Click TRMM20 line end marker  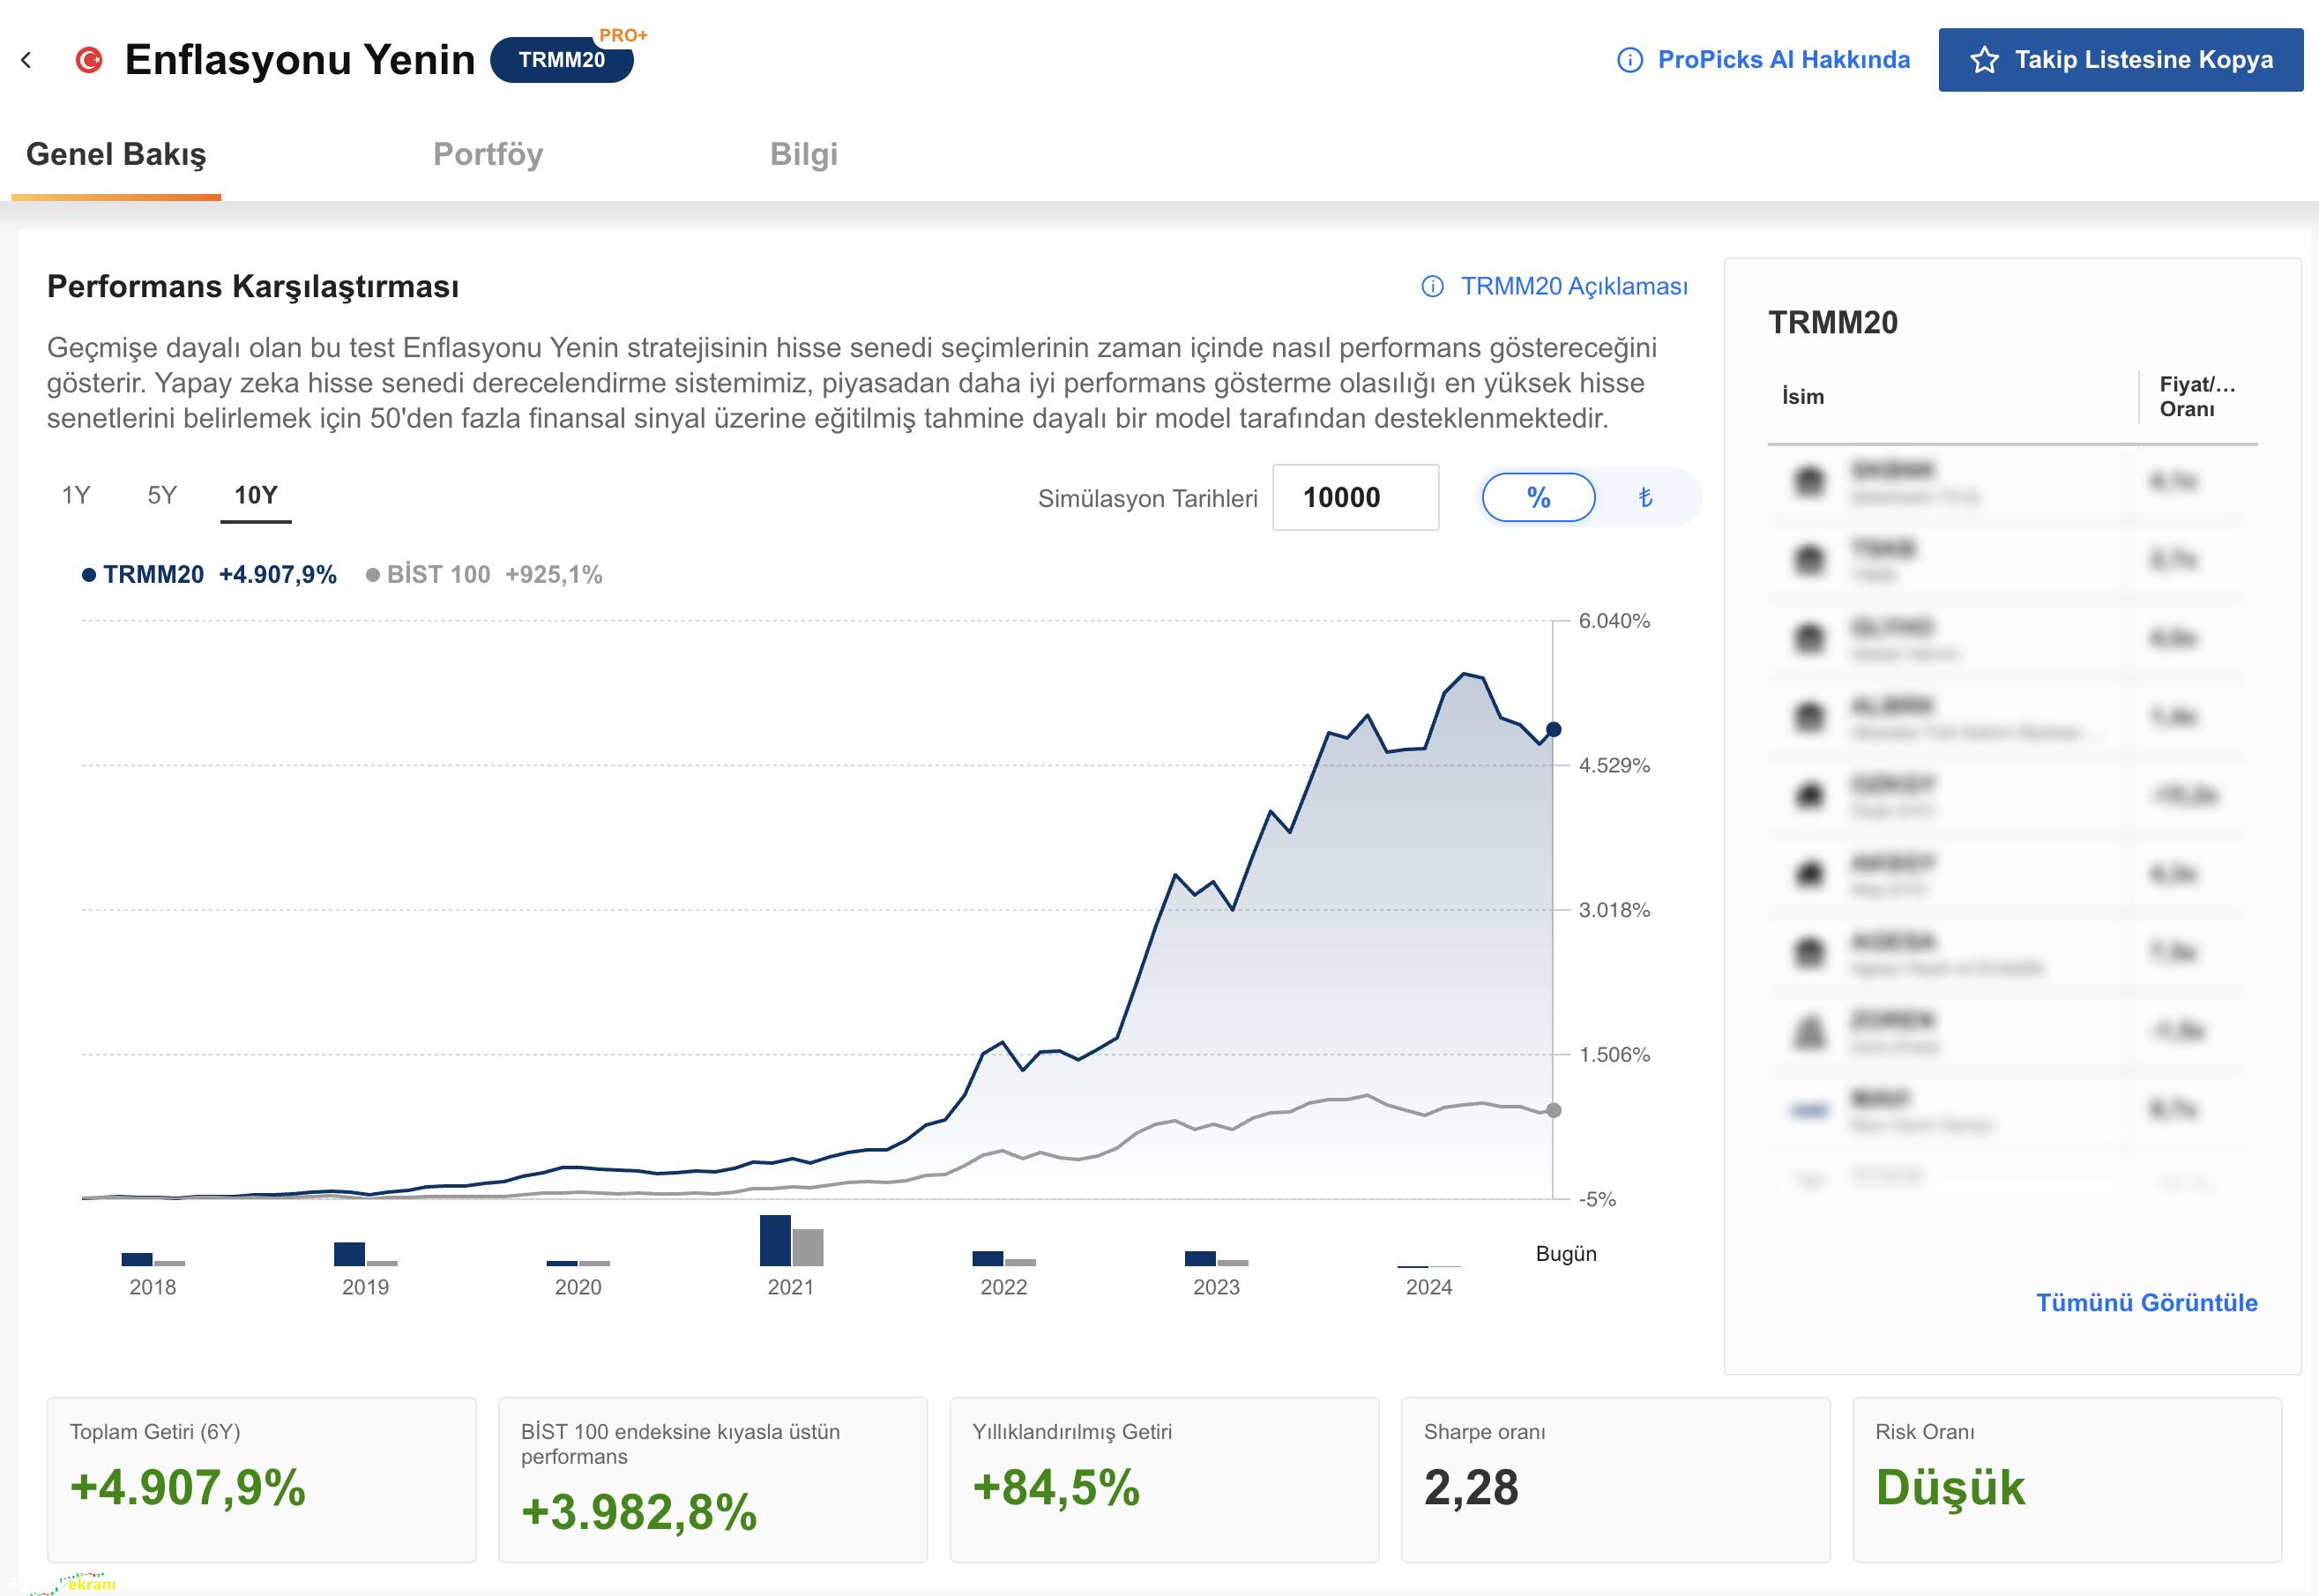click(1553, 730)
